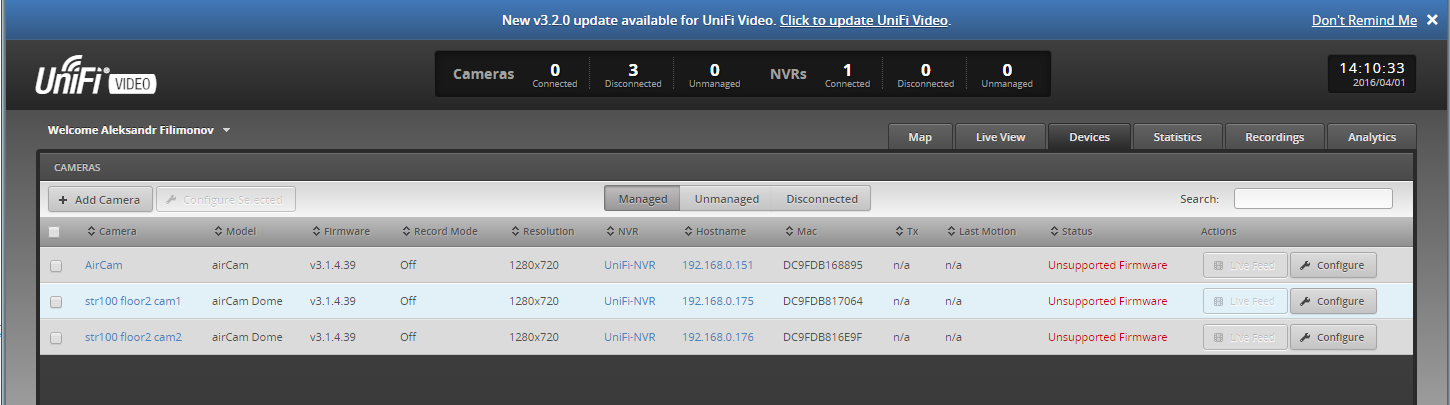Expand the Welcome Aleksandr Filimonov user menu

[140, 130]
